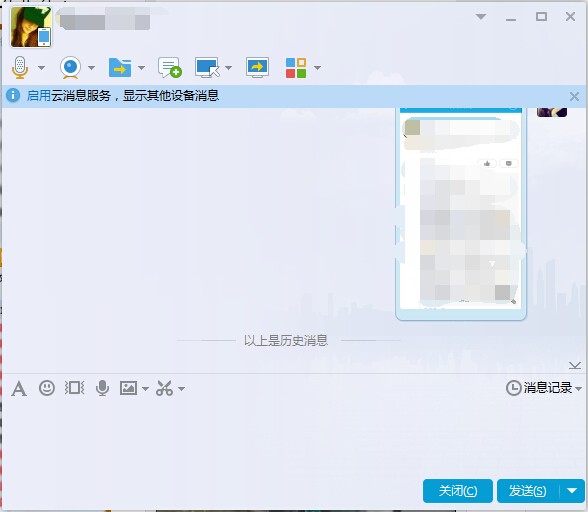Click the 启用 cloud message service link

pos(39,96)
